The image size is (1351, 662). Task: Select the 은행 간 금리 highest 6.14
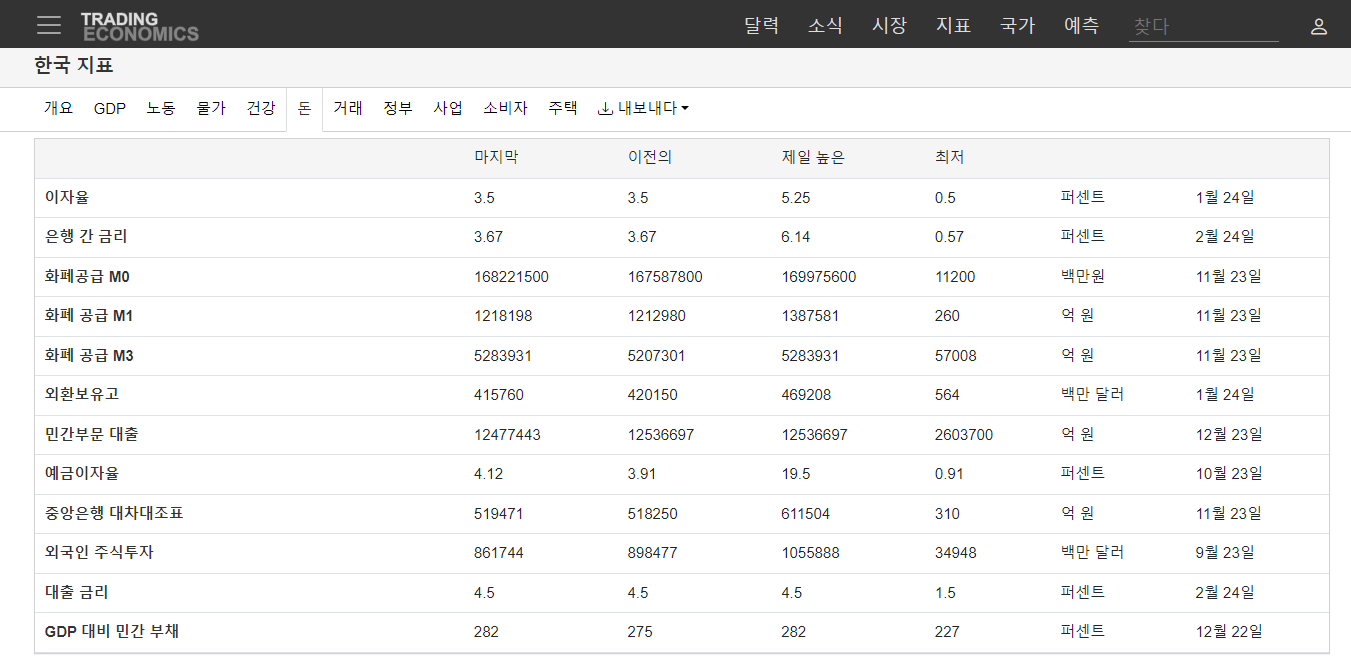796,237
